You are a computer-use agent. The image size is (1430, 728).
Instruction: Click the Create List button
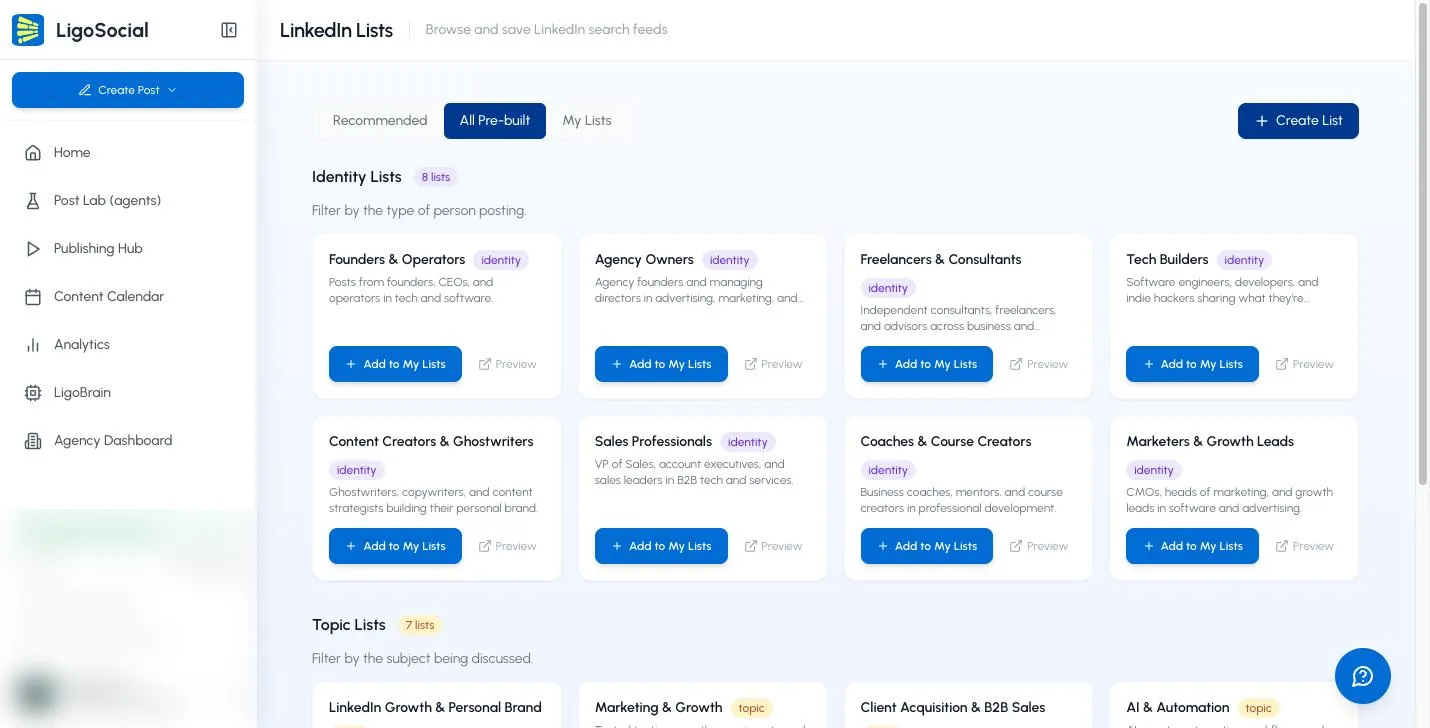(x=1298, y=120)
